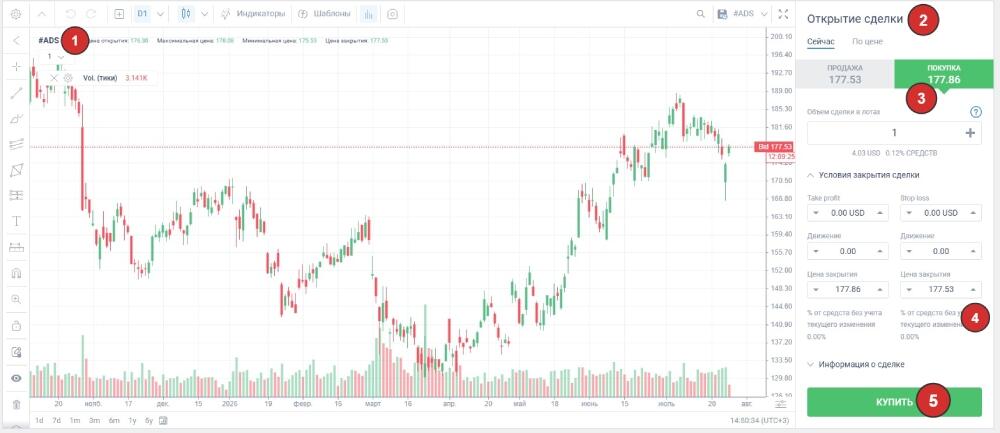Collapse top toolbar with the up caret
1000x433 pixels.
click(x=42, y=13)
